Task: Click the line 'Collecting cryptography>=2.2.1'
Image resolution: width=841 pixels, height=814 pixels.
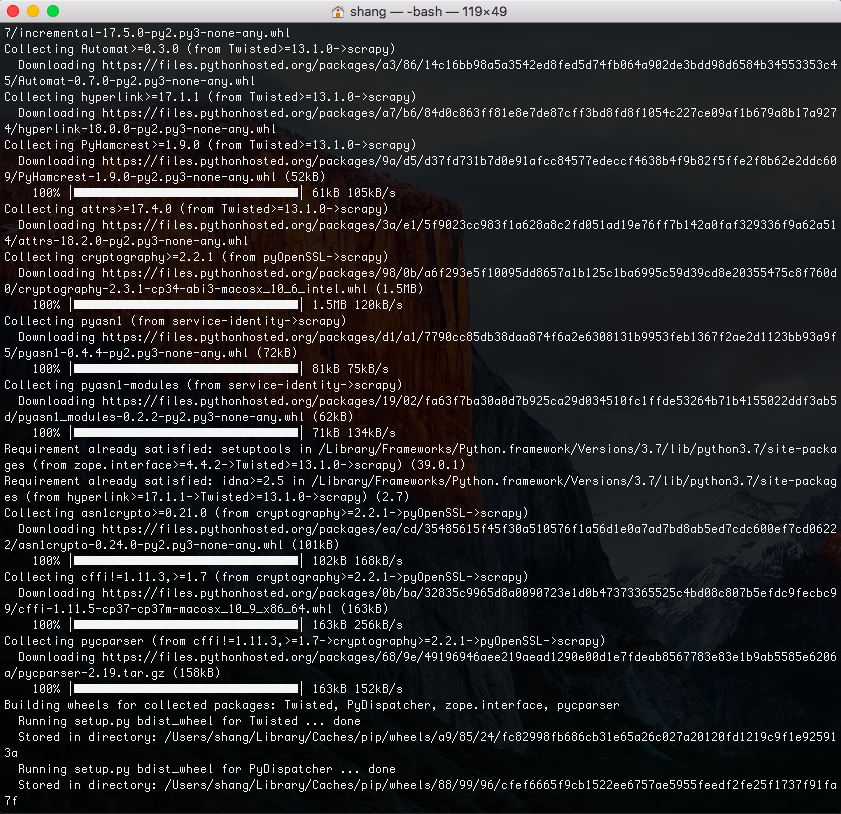Action: [196, 257]
